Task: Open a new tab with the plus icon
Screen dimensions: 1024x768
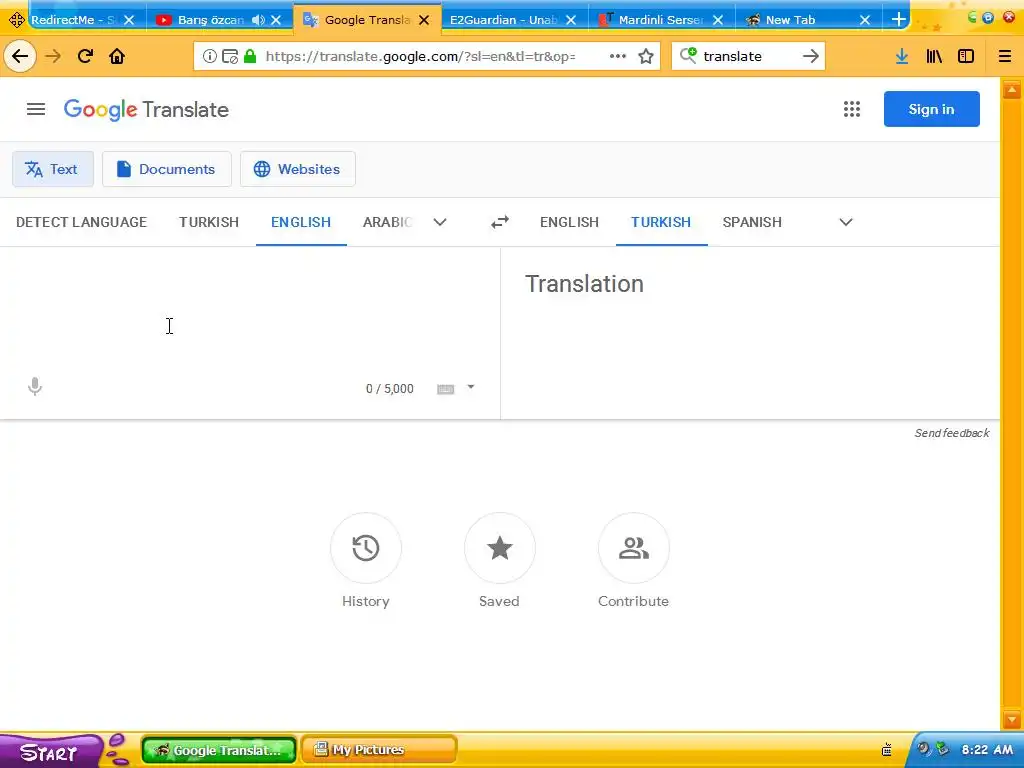Action: [x=899, y=20]
